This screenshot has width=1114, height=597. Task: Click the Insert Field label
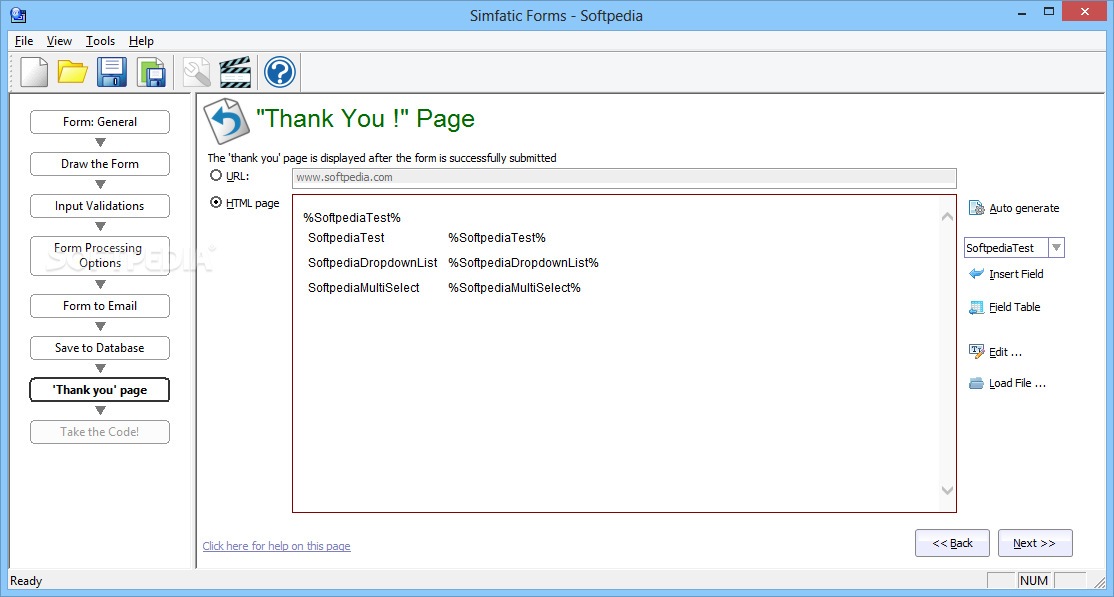coord(1016,274)
